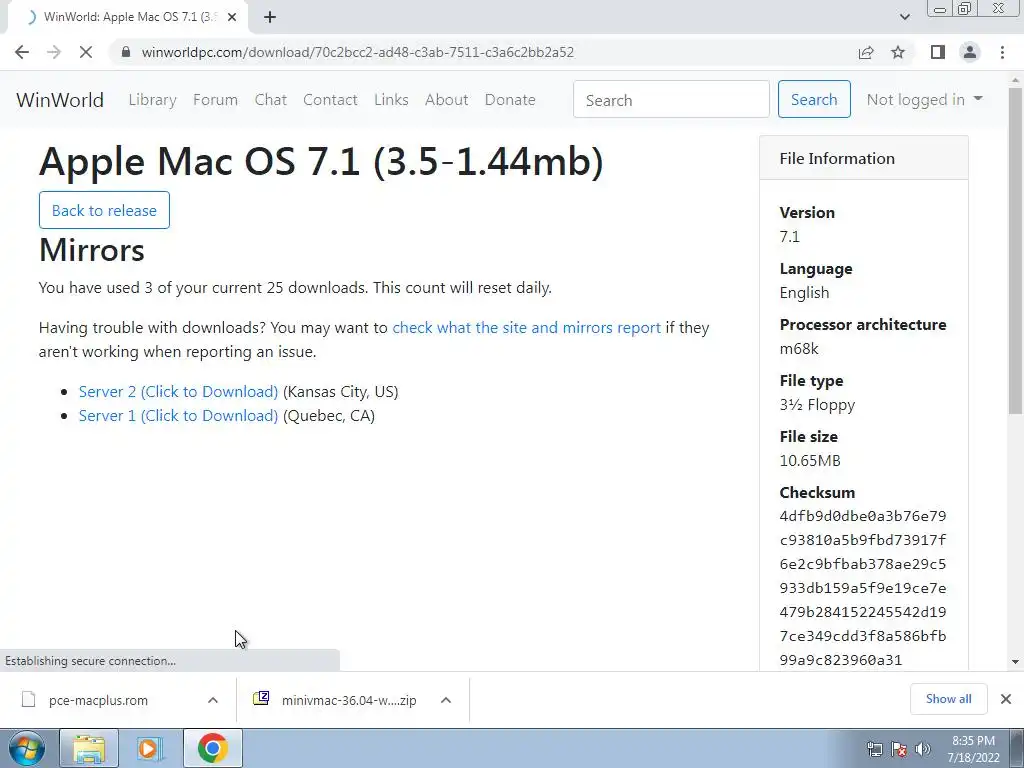Close the downloads bar
1024x768 pixels.
1006,699
